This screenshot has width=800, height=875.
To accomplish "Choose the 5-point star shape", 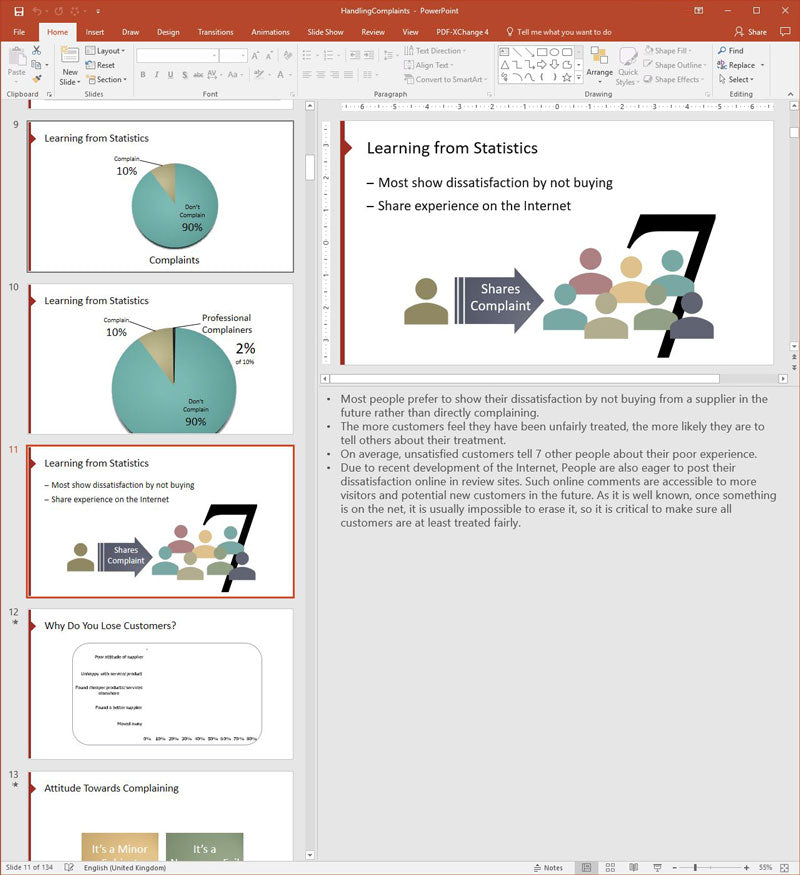I will pos(567,78).
